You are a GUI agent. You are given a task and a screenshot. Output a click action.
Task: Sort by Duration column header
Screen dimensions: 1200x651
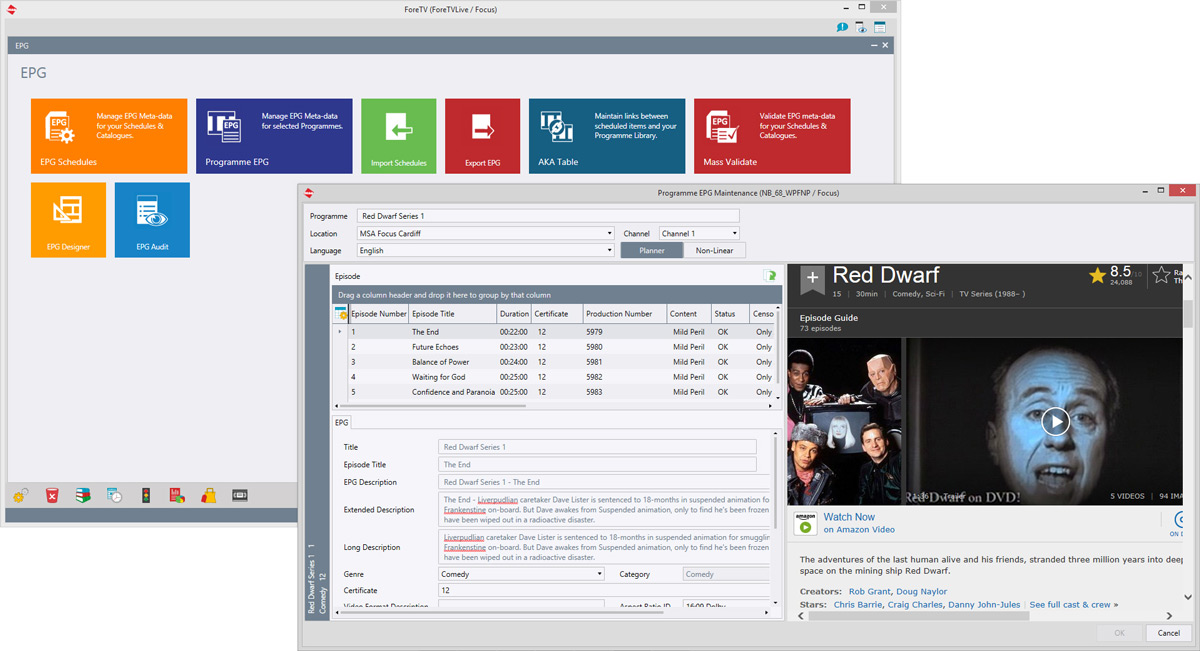(x=514, y=314)
